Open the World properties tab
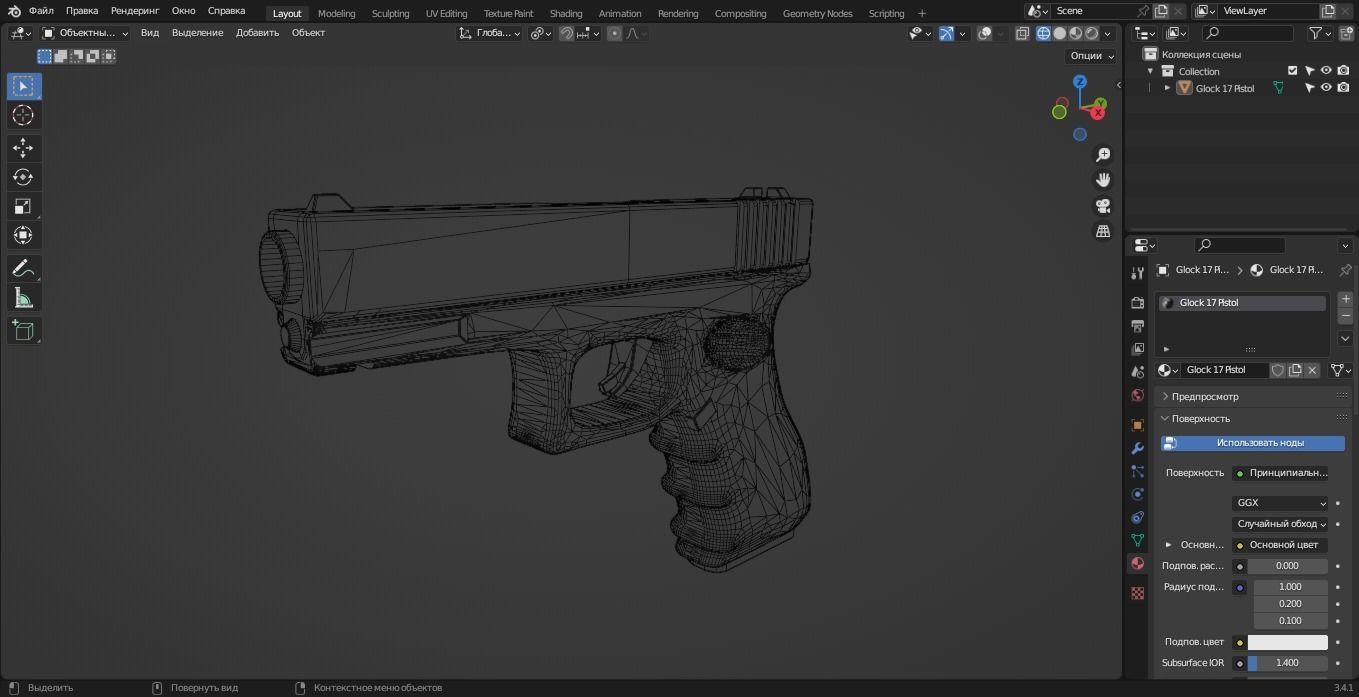 [x=1137, y=396]
